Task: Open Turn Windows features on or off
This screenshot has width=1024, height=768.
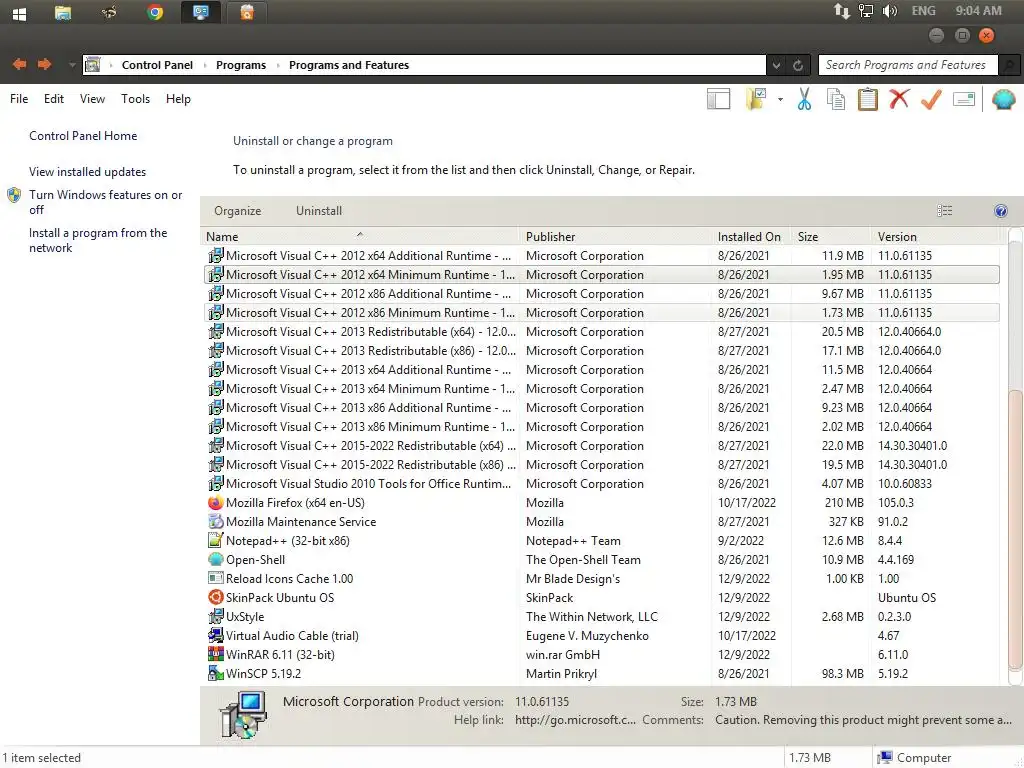Action: 105,202
